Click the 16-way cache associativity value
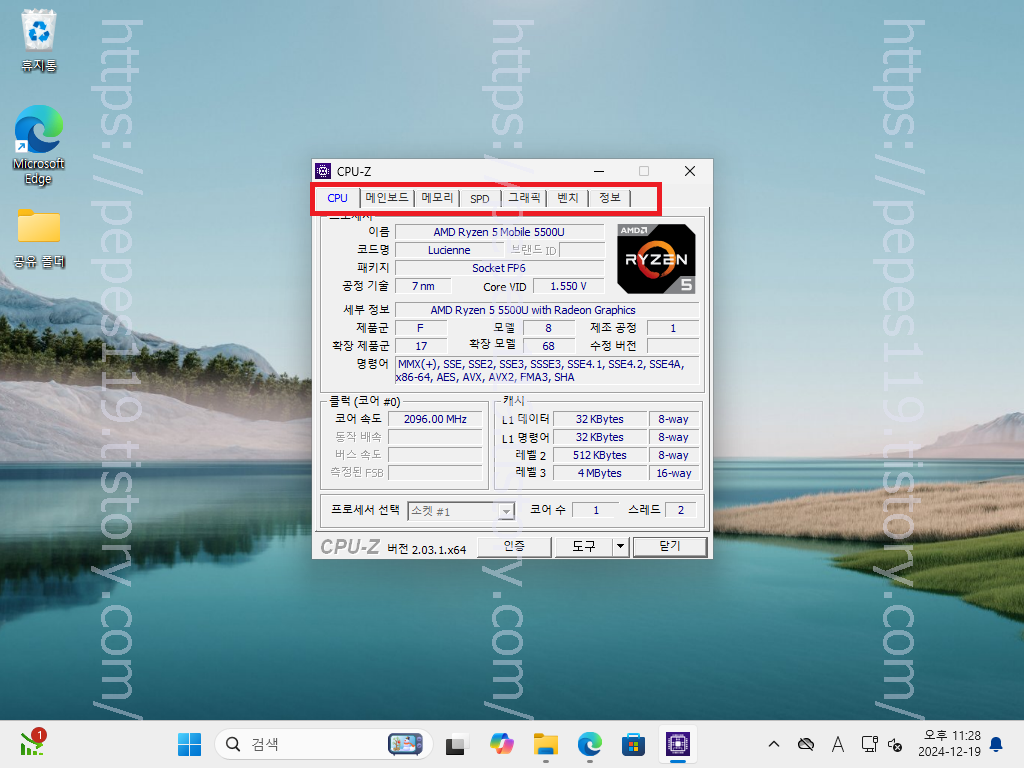The image size is (1024, 768). click(x=673, y=473)
